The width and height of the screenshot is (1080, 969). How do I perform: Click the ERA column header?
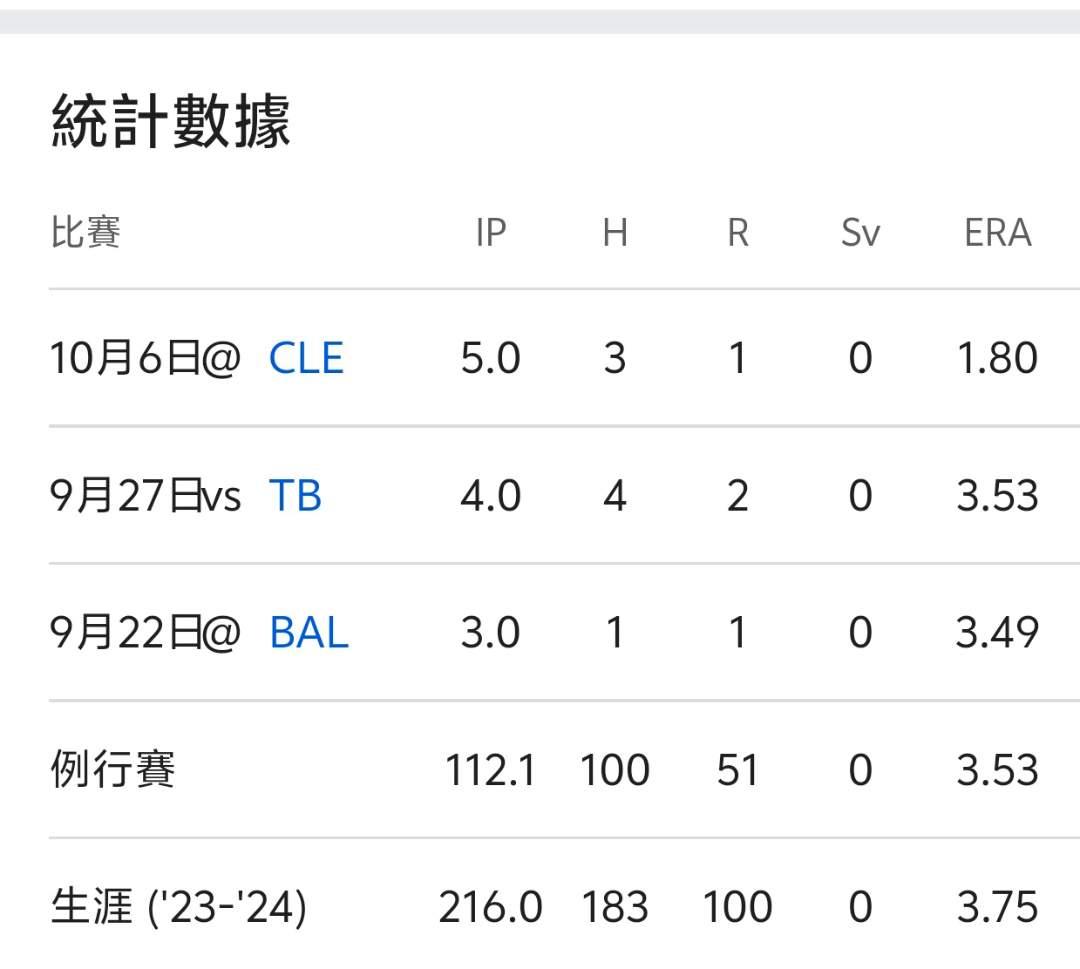click(997, 233)
